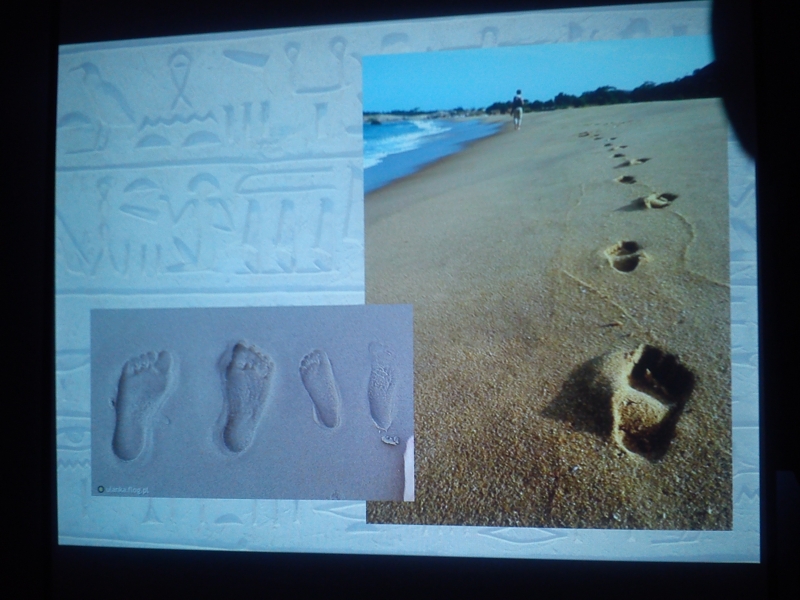
Task: Click the middle footprint in the beach trail
Action: (626, 256)
